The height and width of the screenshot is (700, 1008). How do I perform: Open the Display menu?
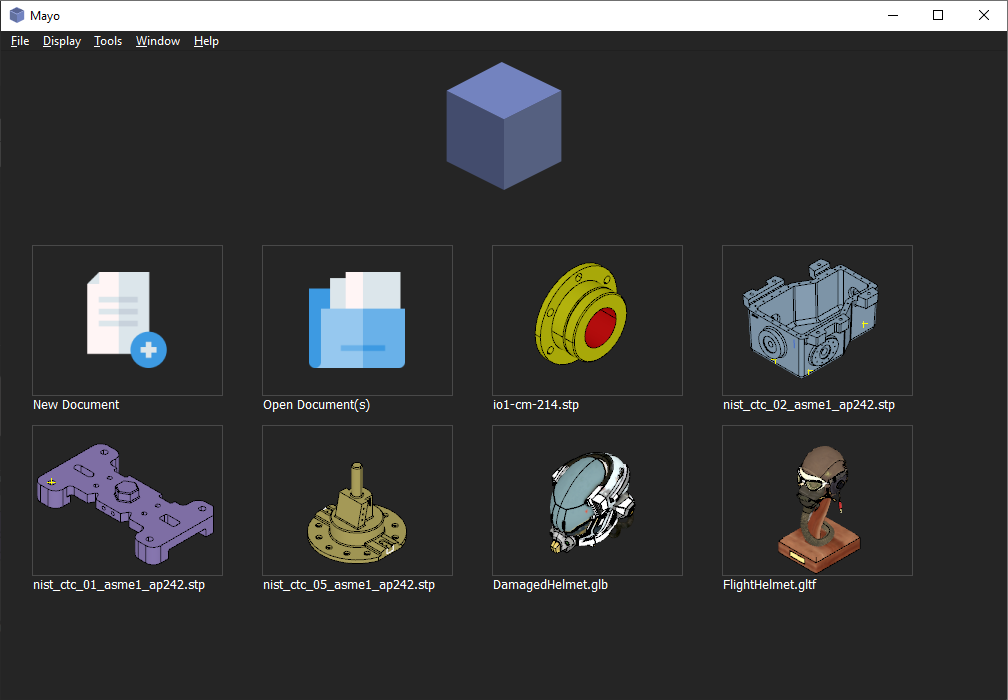click(x=62, y=41)
